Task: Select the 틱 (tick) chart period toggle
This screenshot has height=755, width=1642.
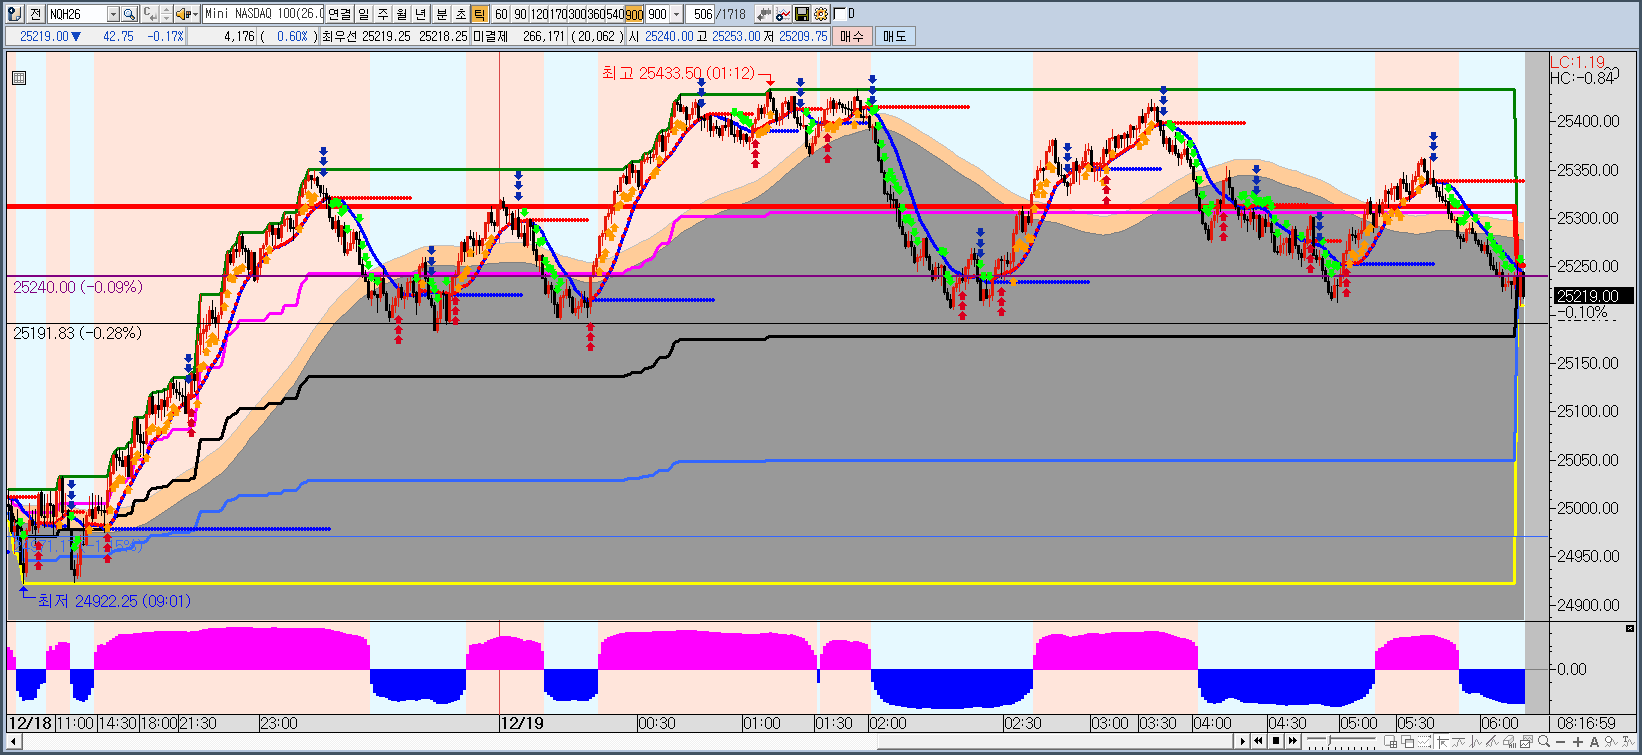Action: [x=479, y=14]
